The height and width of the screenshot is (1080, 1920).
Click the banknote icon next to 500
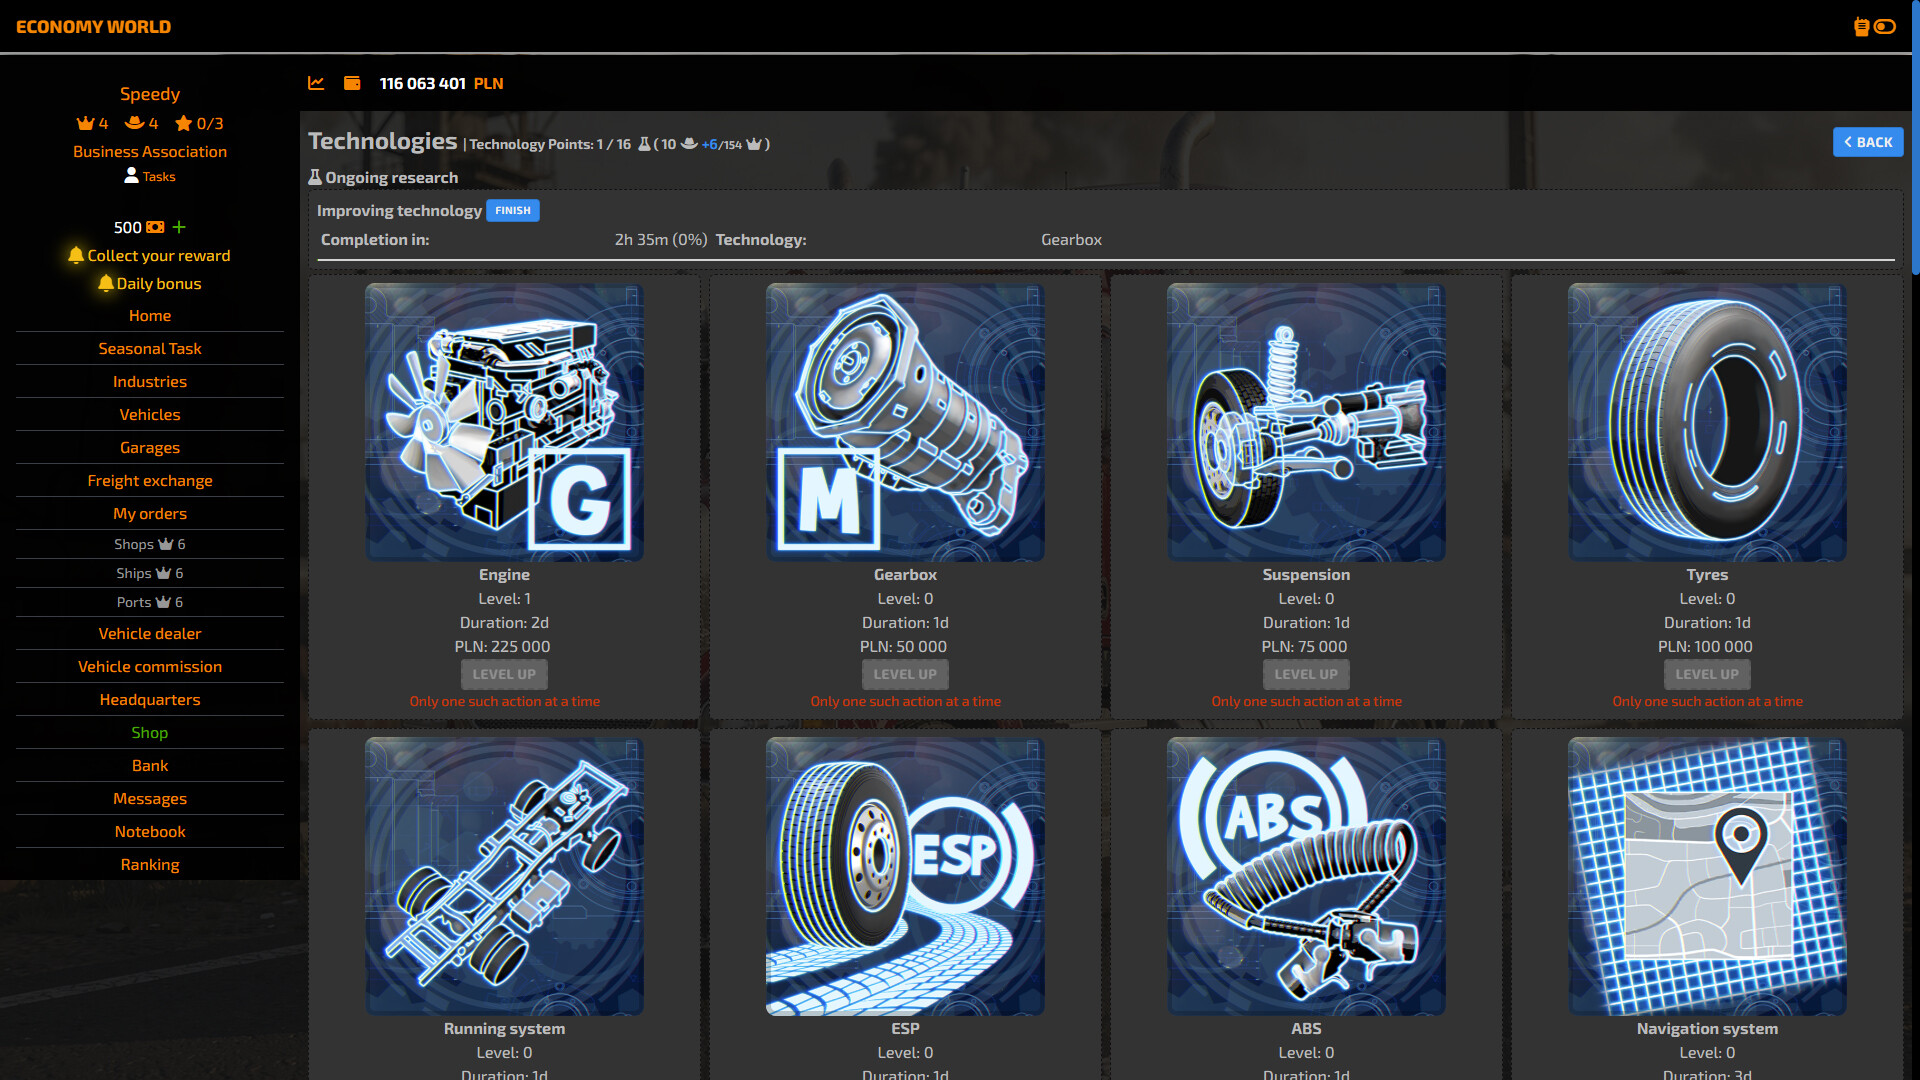155,227
